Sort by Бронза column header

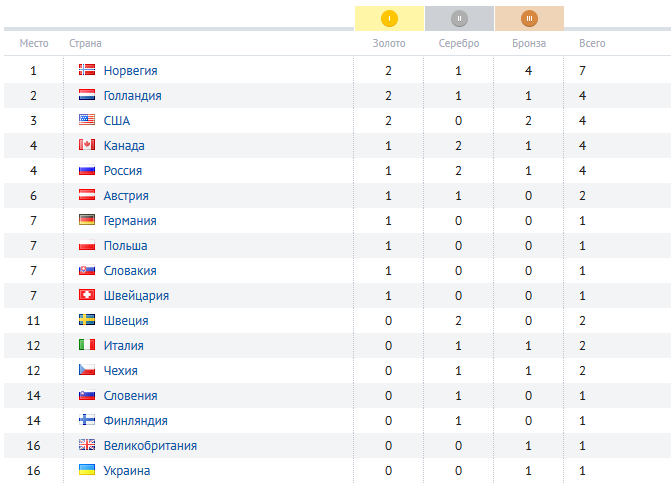529,43
